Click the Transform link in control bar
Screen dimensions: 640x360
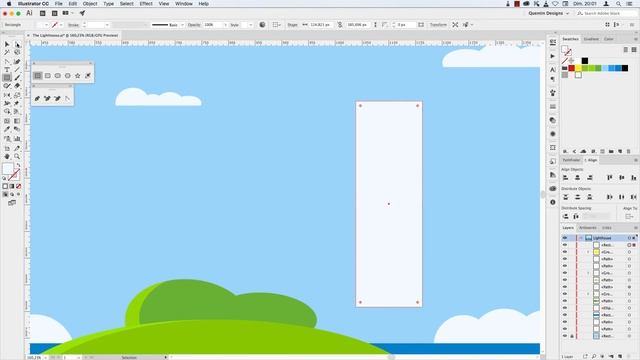pyautogui.click(x=438, y=25)
